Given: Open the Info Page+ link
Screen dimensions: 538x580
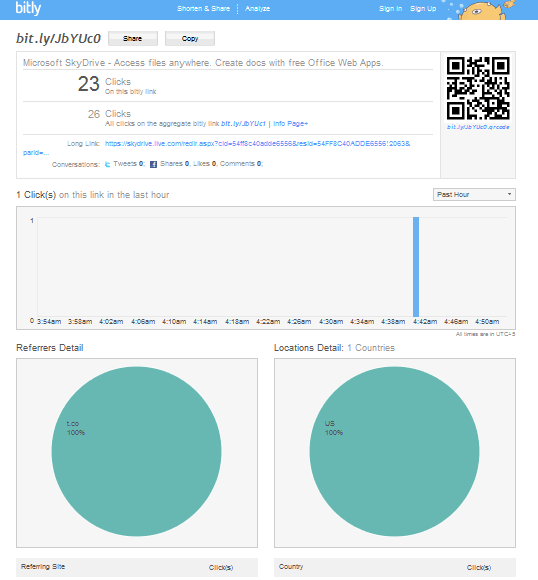Looking at the screenshot, I should click(x=290, y=124).
